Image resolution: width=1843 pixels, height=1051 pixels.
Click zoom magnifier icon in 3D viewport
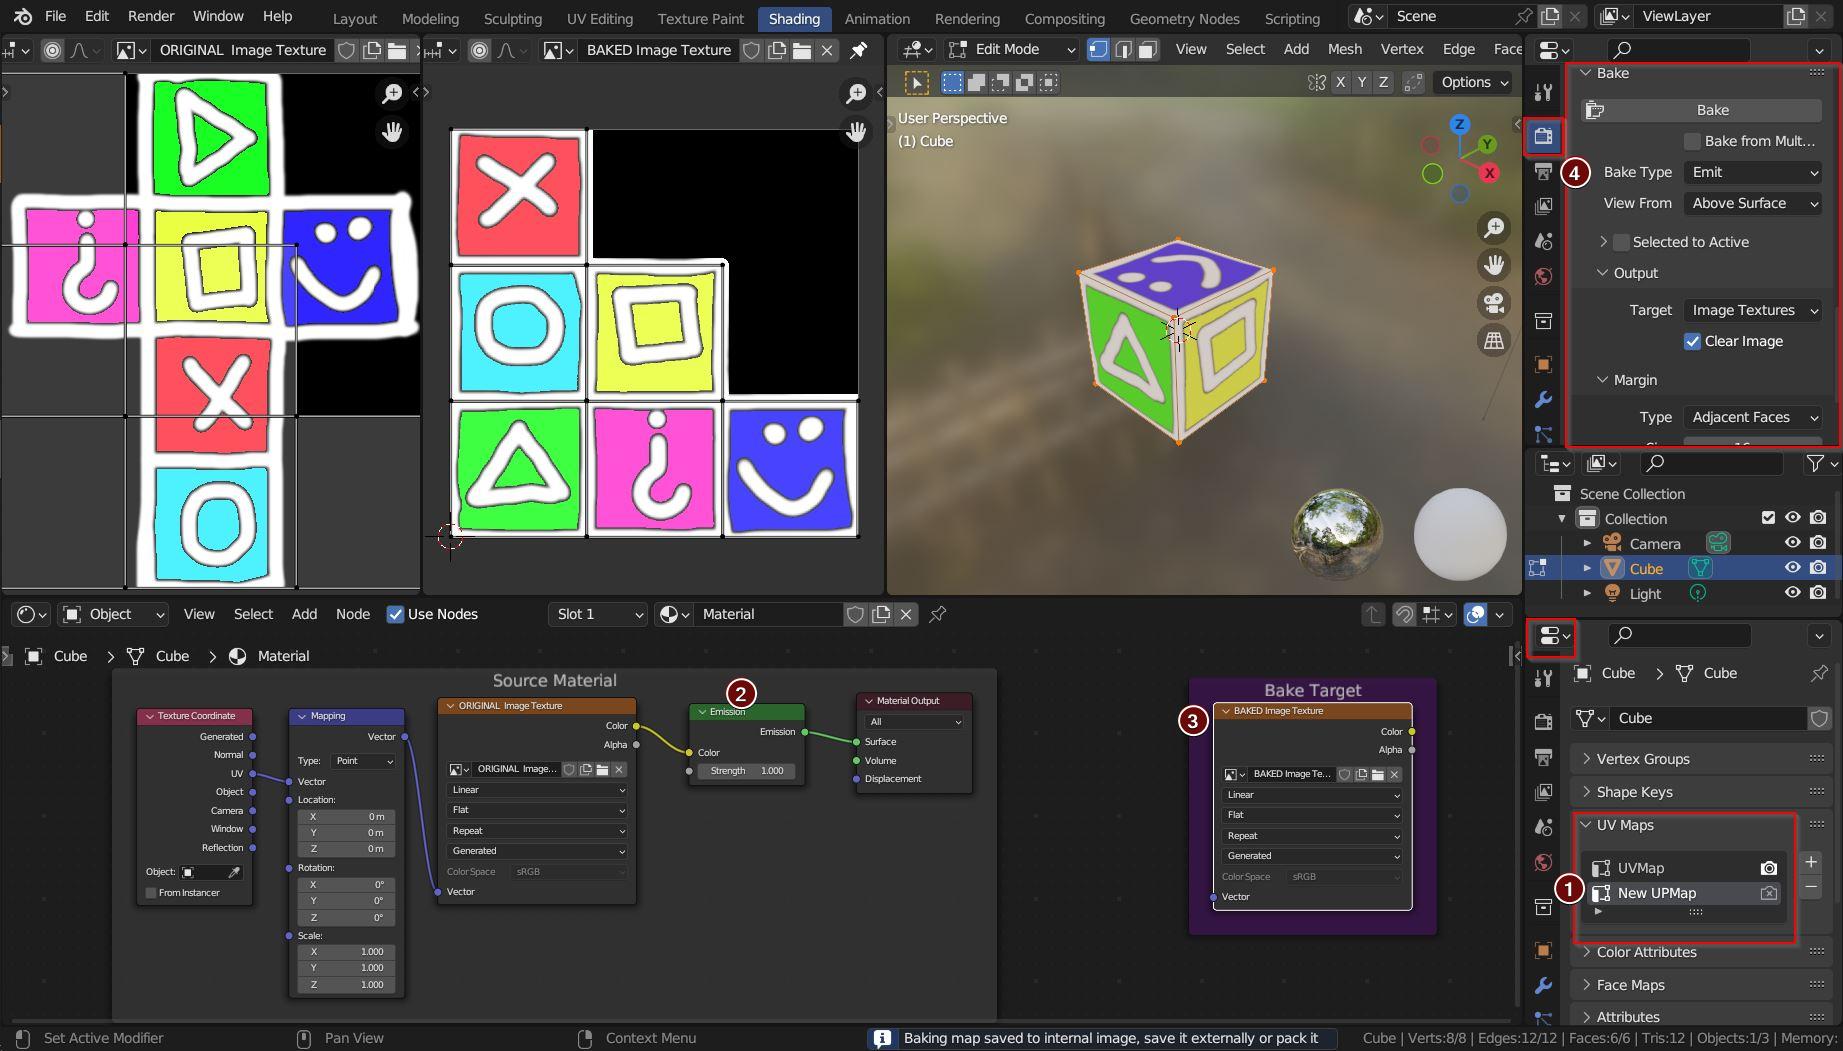(1494, 228)
